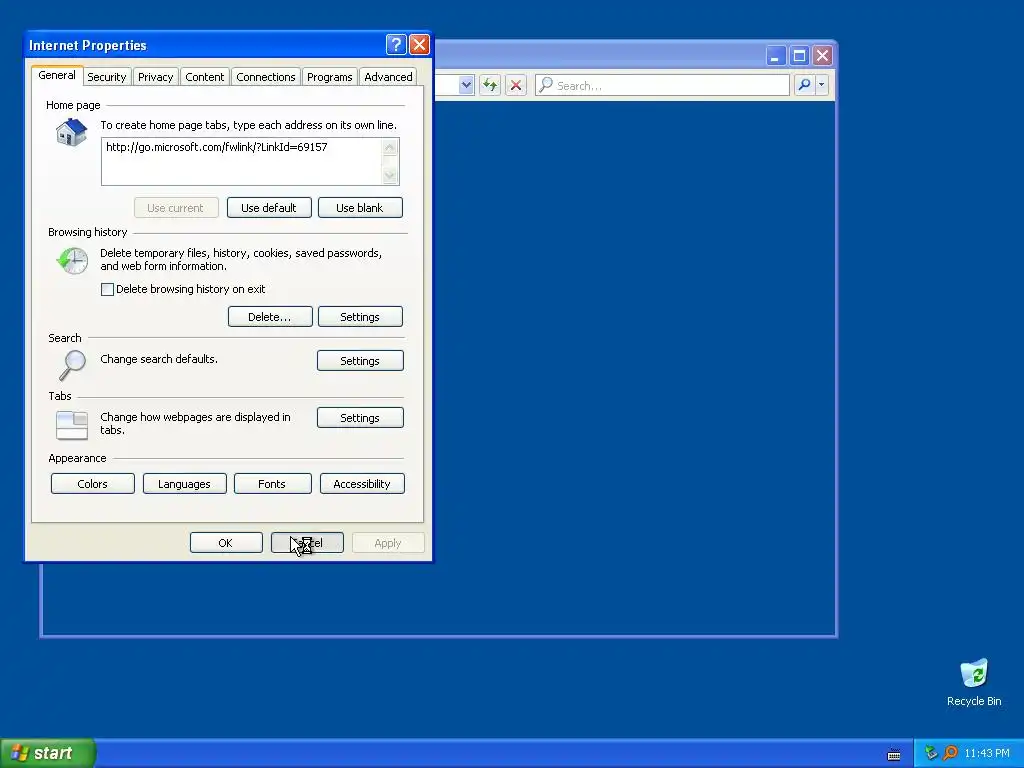
Task: Open Browsing history Settings
Action: click(x=360, y=317)
